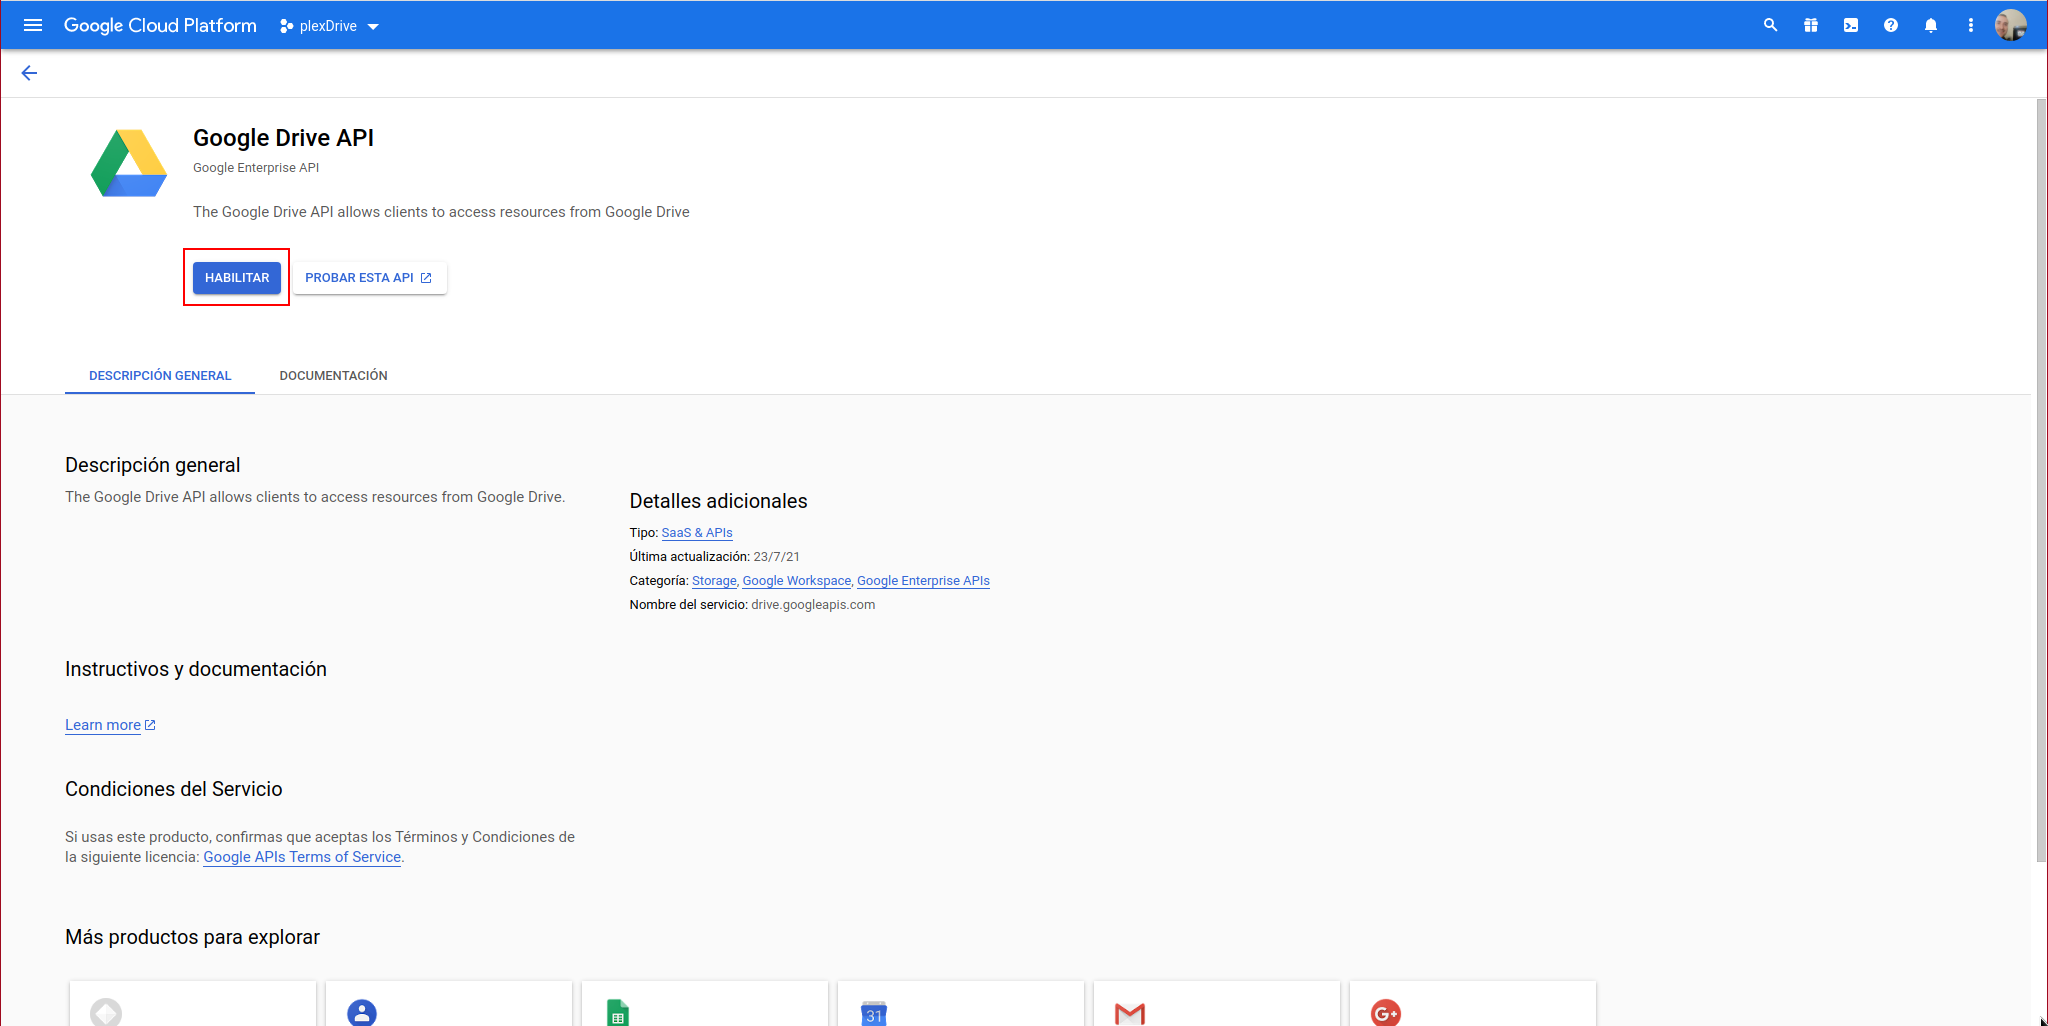Open the gift free trial icon
The width and height of the screenshot is (2048, 1026).
pos(1810,25)
